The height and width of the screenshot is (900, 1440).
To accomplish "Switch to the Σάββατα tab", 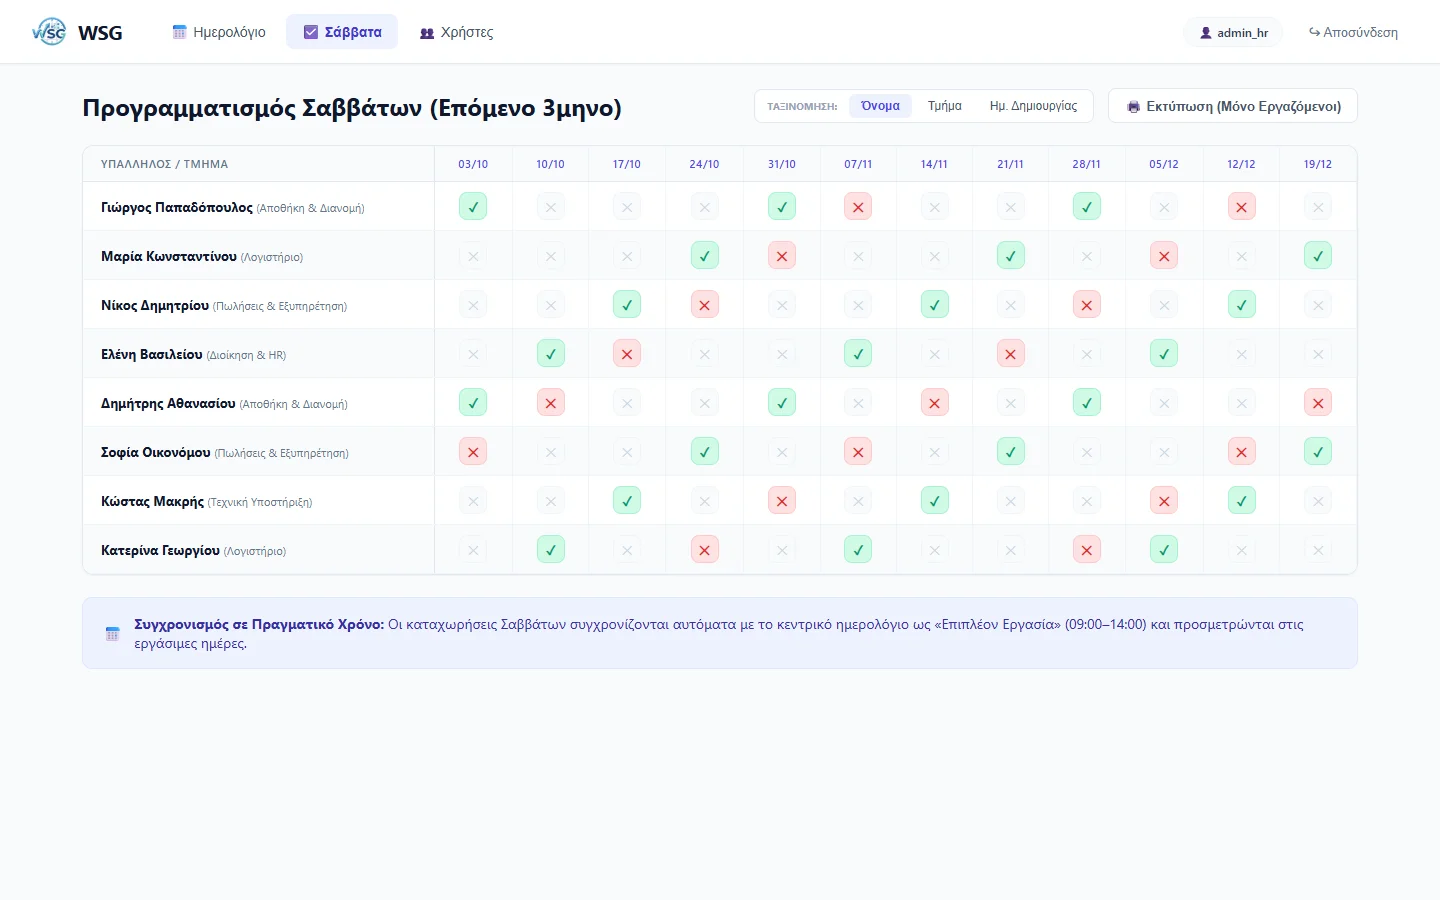I will coord(342,32).
